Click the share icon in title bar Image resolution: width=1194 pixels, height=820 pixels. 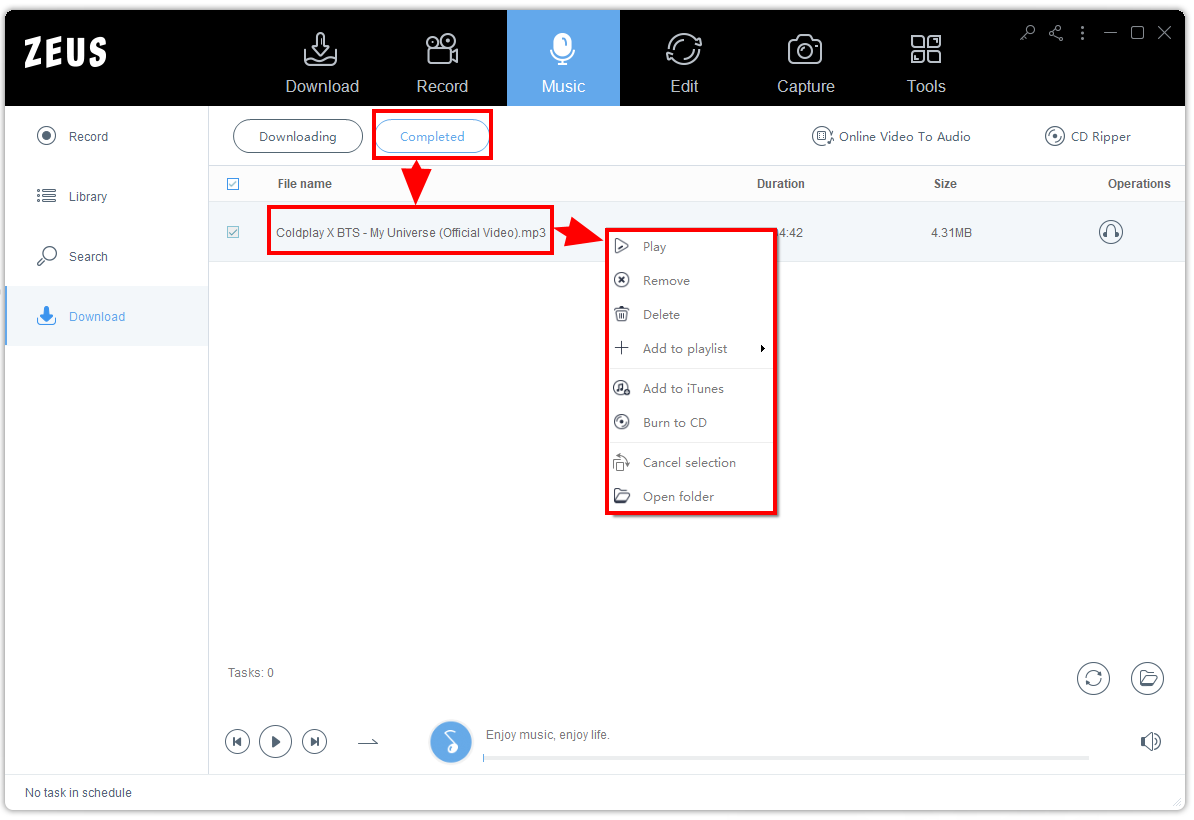click(x=1055, y=33)
